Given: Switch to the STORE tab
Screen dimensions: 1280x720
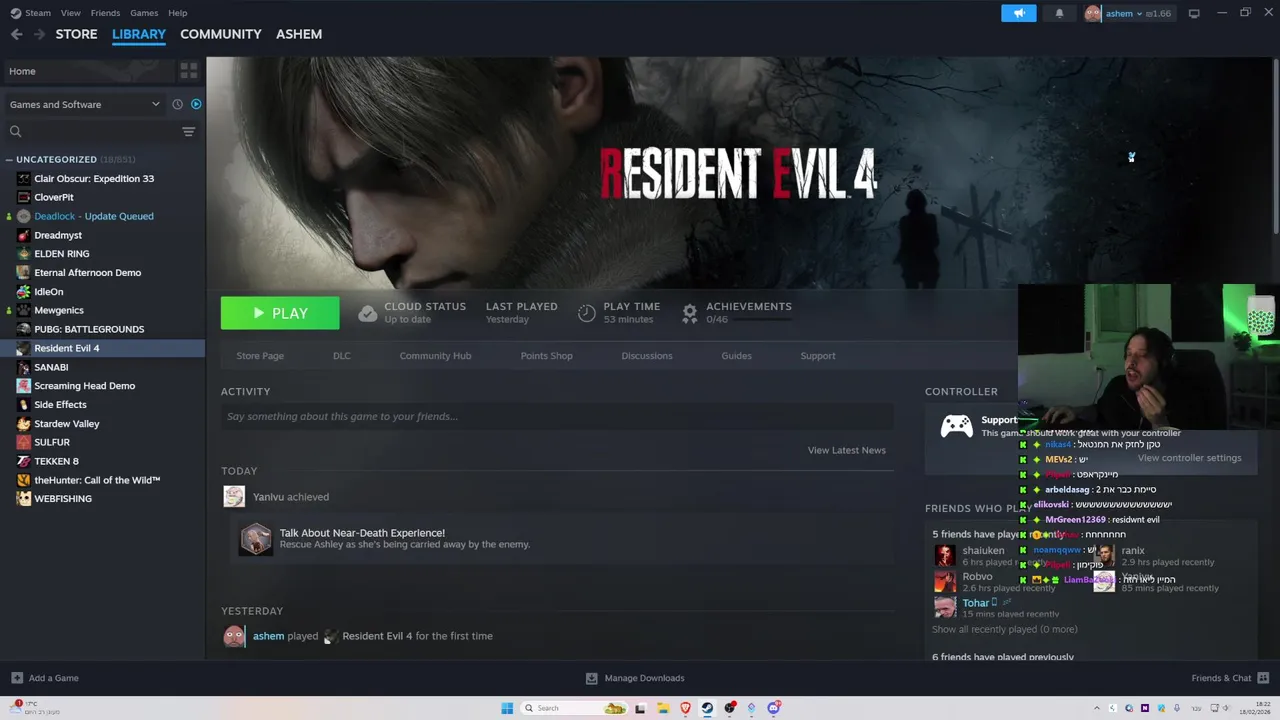Looking at the screenshot, I should pos(76,34).
